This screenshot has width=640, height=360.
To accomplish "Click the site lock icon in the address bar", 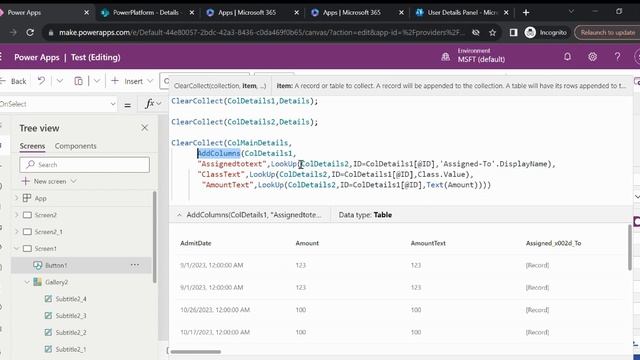I will (51, 33).
